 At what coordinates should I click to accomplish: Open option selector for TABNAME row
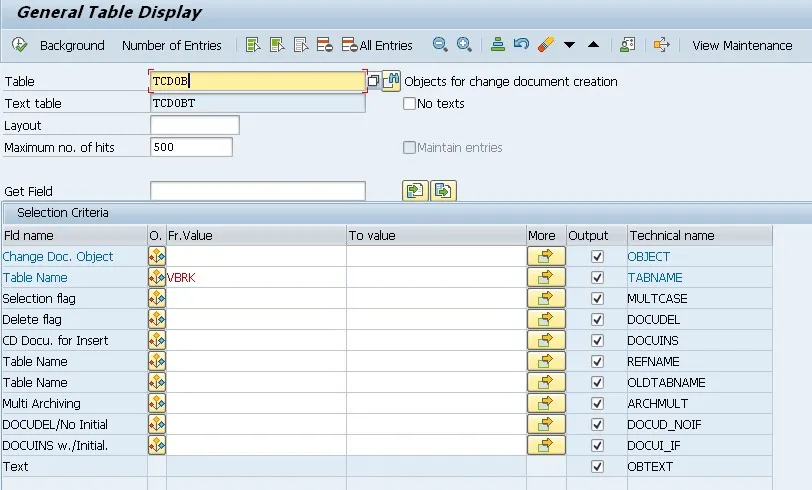click(x=157, y=278)
